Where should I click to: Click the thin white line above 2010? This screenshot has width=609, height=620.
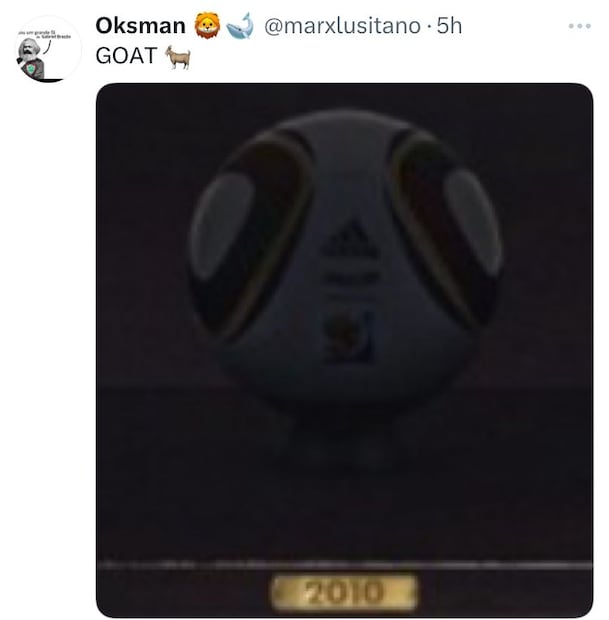pos(344,565)
